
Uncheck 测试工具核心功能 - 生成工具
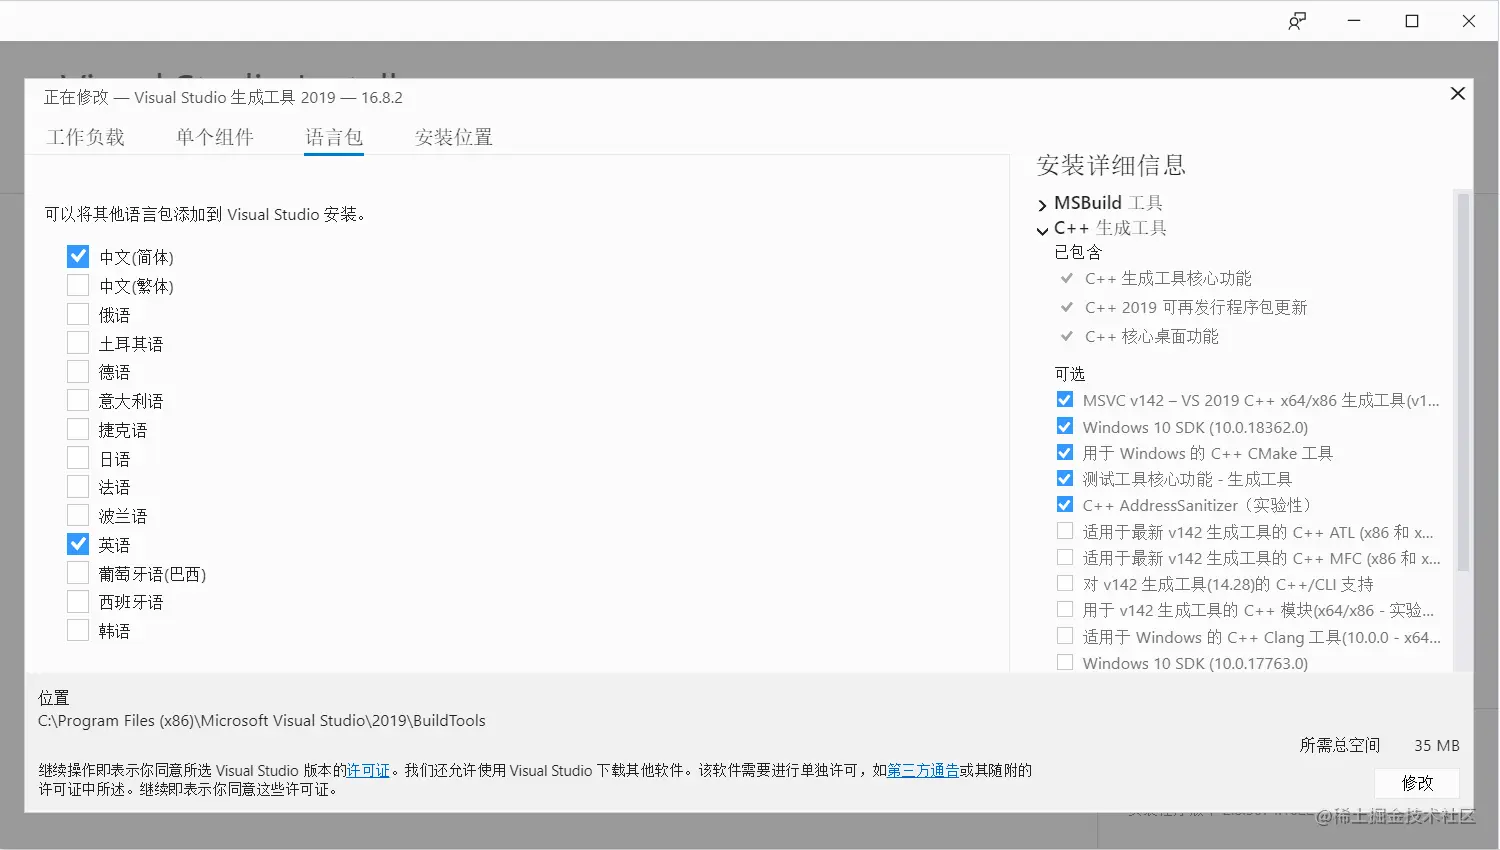click(1065, 479)
